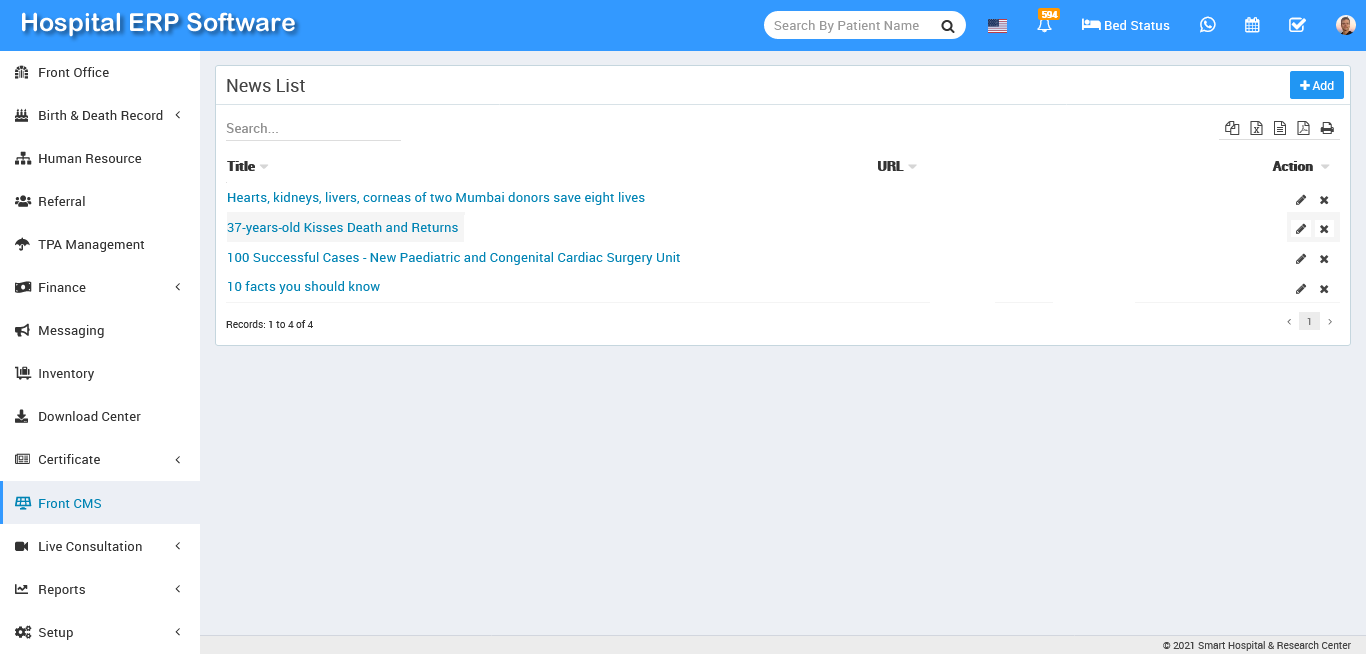The height and width of the screenshot is (654, 1366).
Task: Copy the news table to clipboard
Action: (1232, 128)
